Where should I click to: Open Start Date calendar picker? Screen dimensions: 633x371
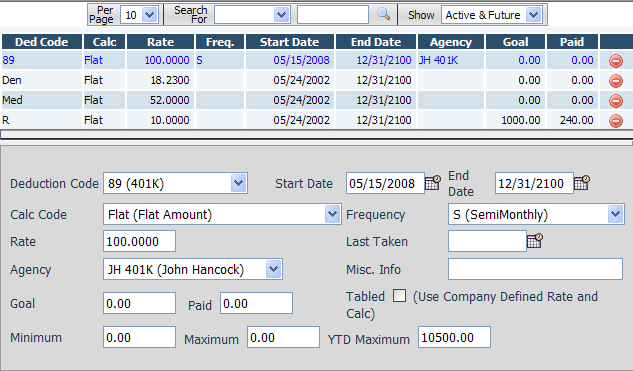click(433, 182)
